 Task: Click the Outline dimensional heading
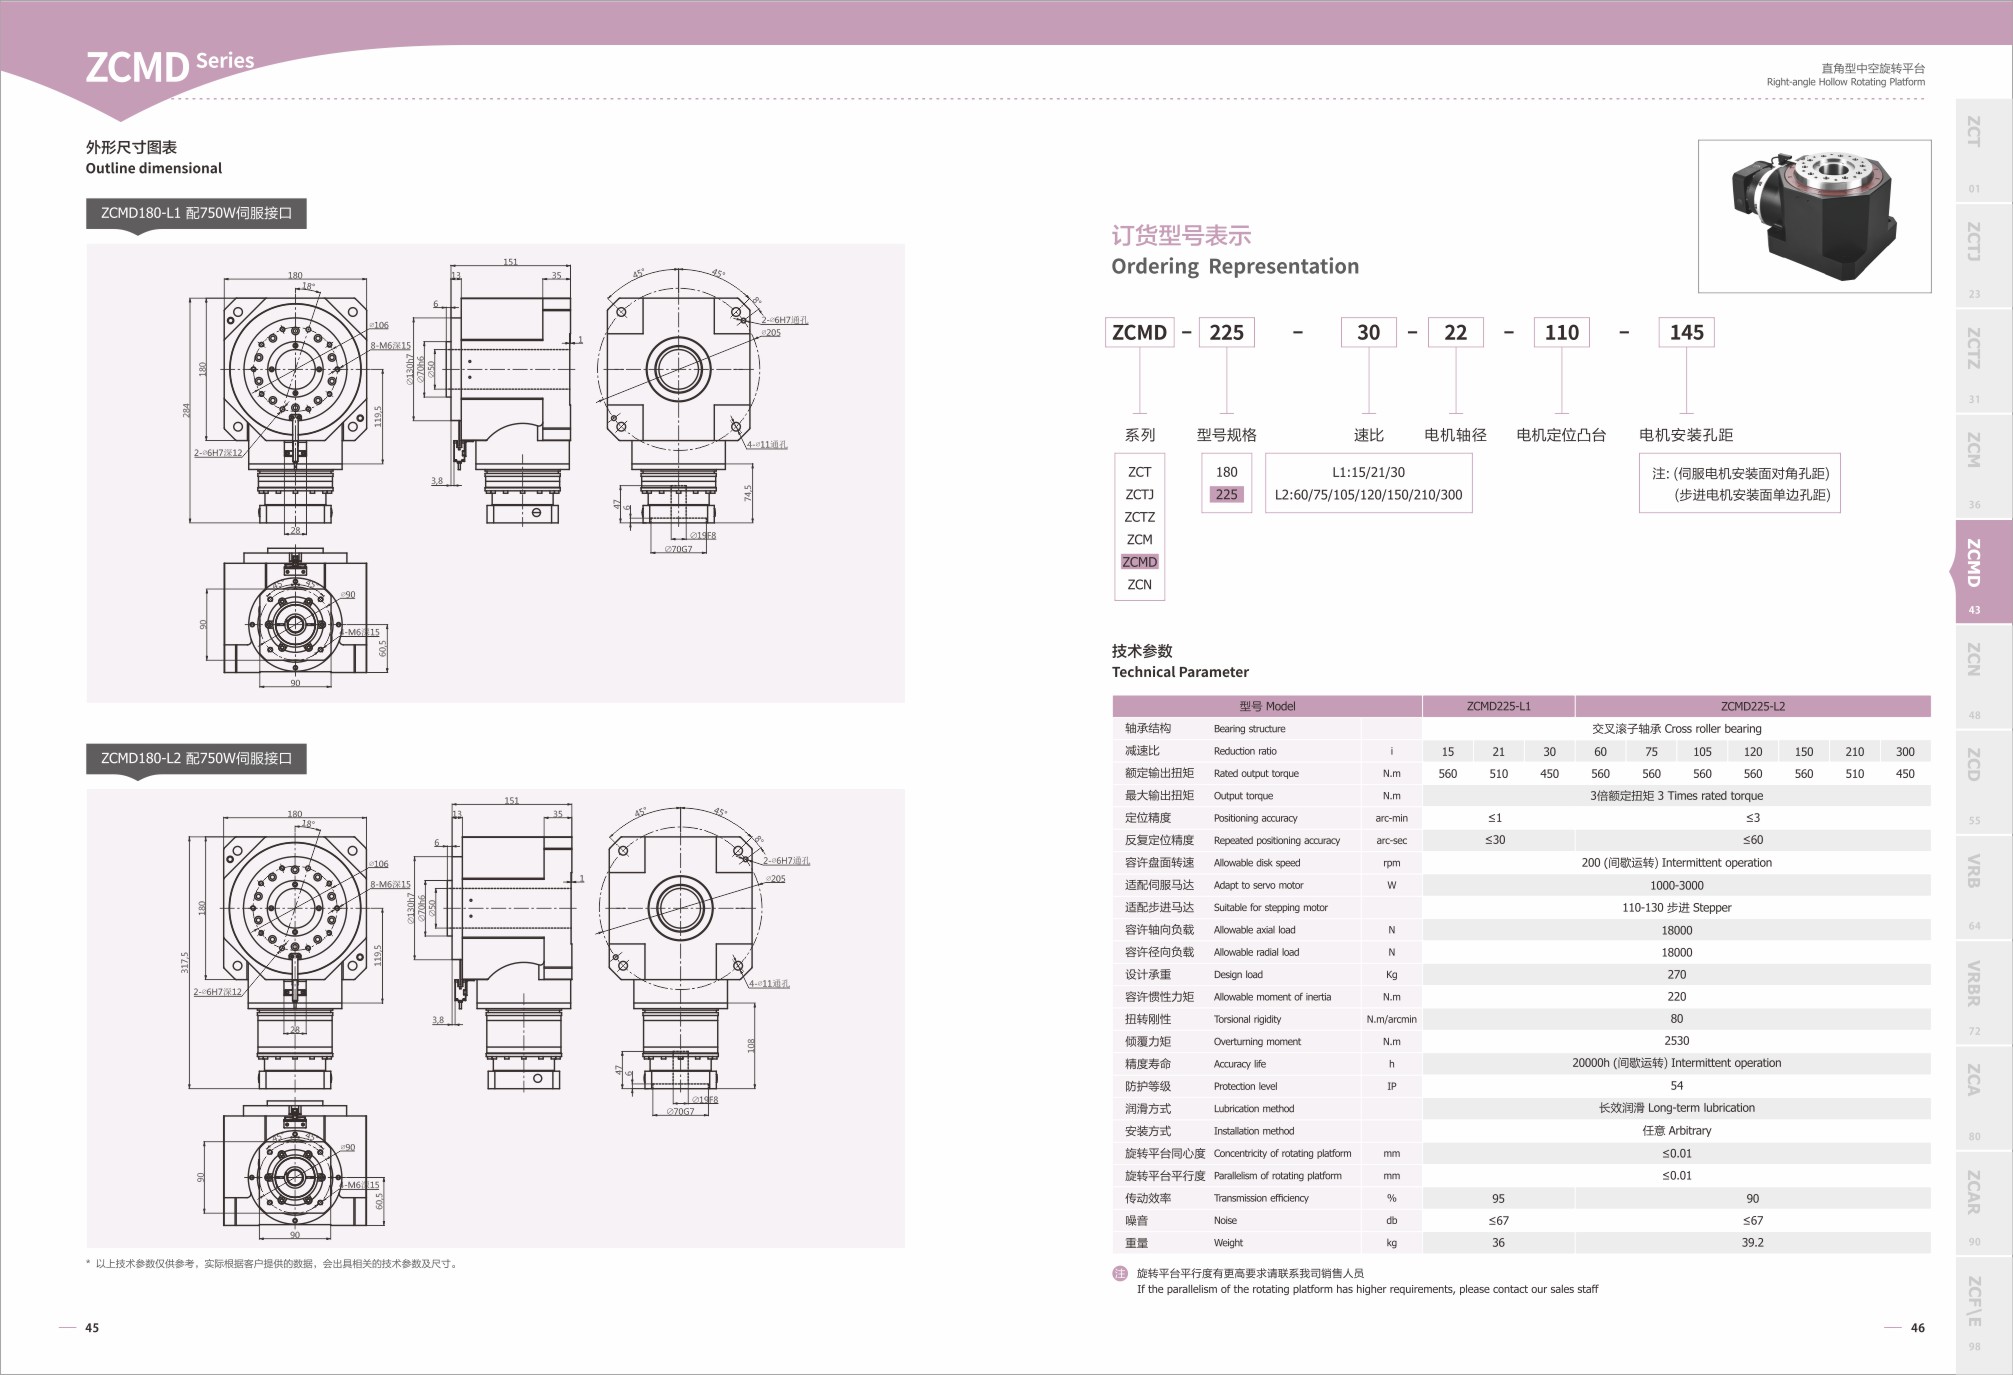pyautogui.click(x=154, y=168)
